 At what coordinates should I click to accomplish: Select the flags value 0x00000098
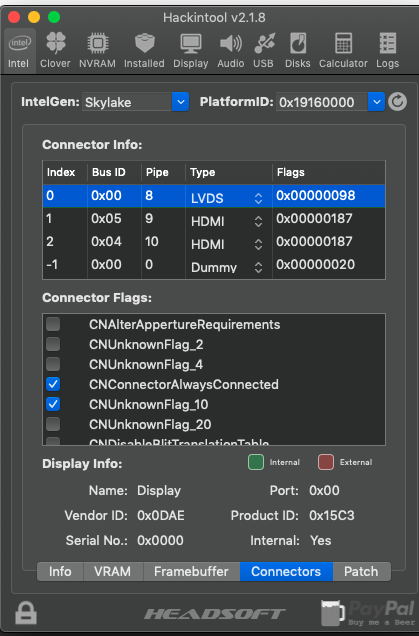316,196
